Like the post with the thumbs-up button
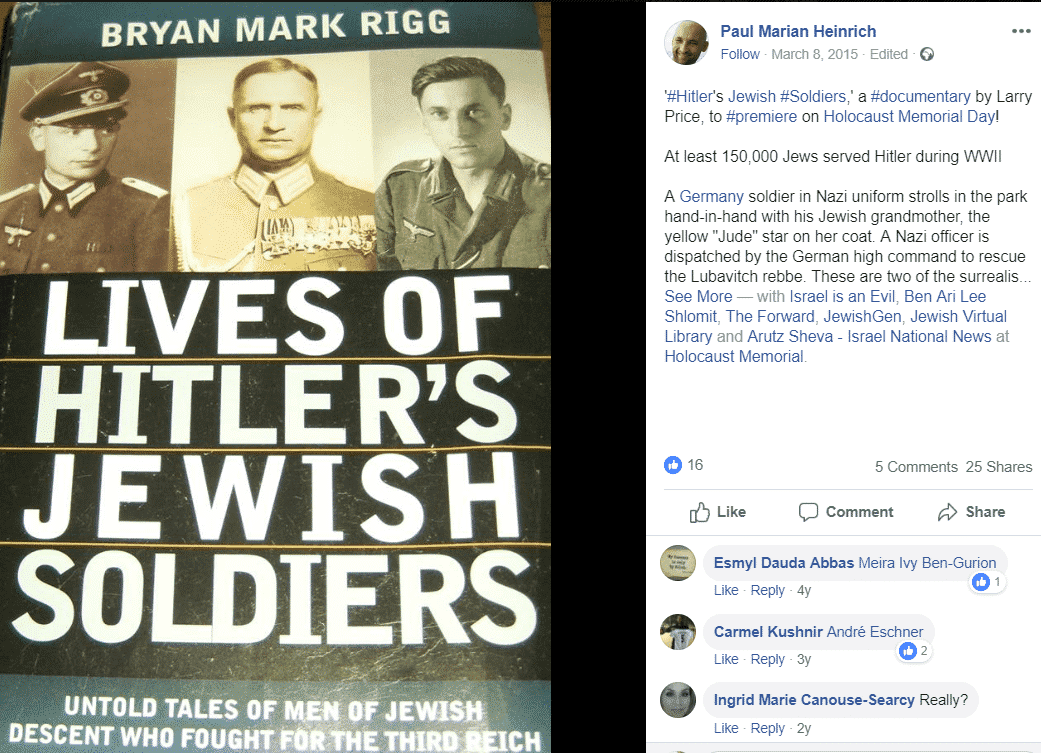Screen dimensions: 1041x753 coord(717,512)
